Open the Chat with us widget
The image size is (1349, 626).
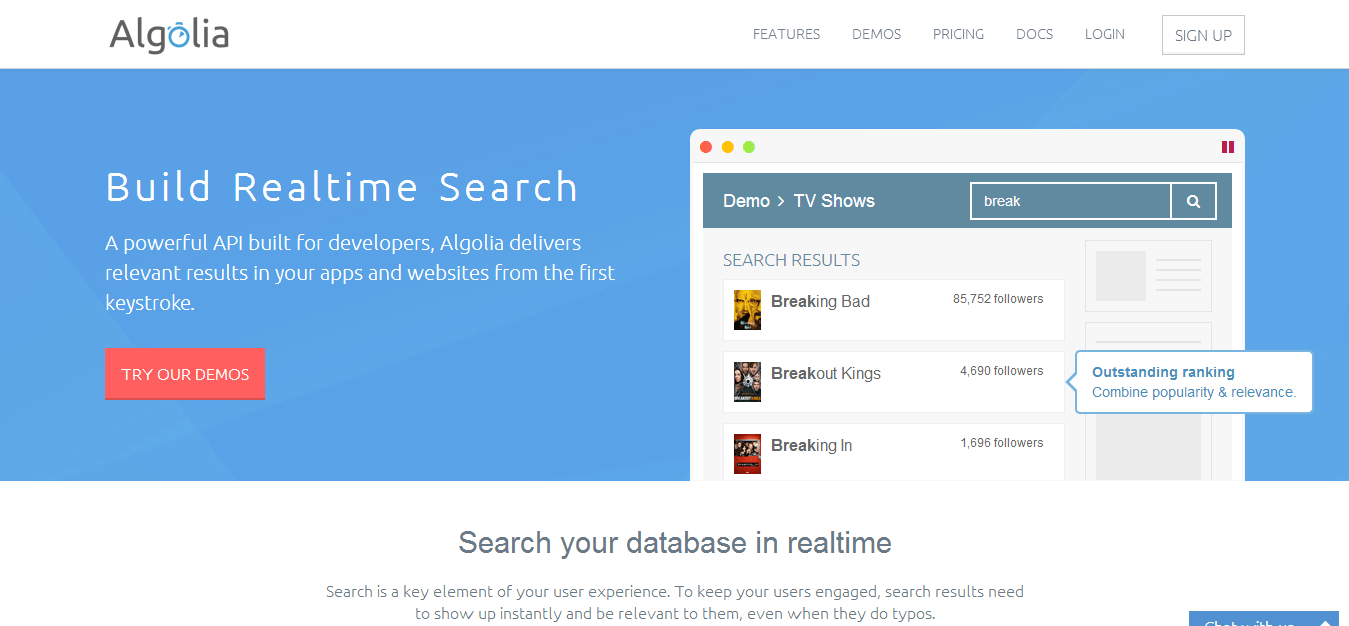pos(1264,619)
